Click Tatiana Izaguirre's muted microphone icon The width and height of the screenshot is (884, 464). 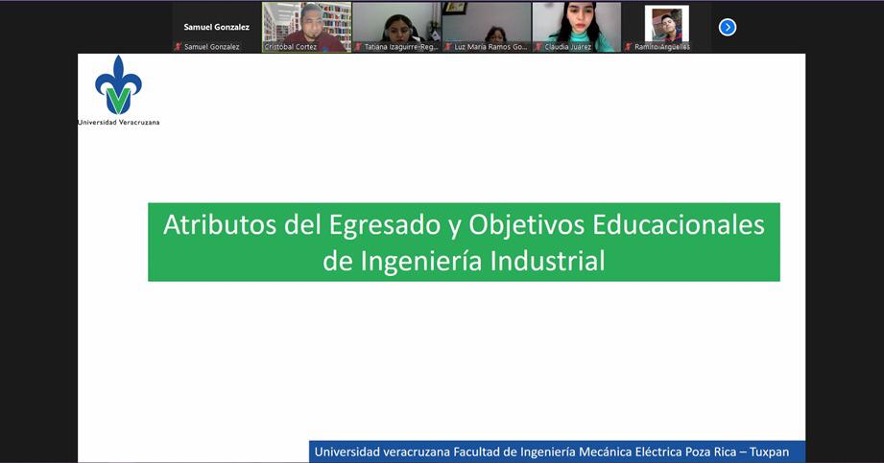[x=358, y=47]
